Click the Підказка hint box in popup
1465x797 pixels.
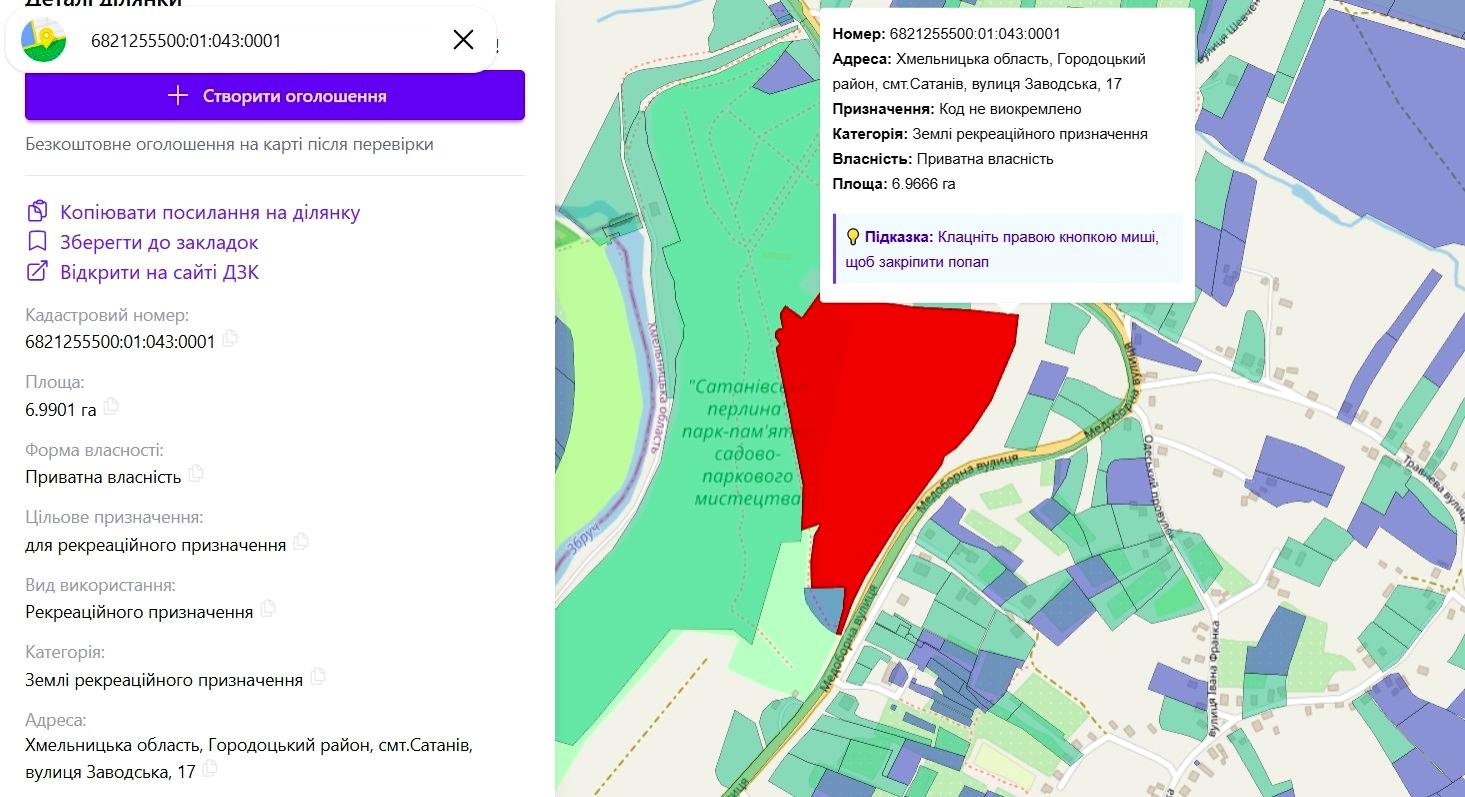(1008, 249)
